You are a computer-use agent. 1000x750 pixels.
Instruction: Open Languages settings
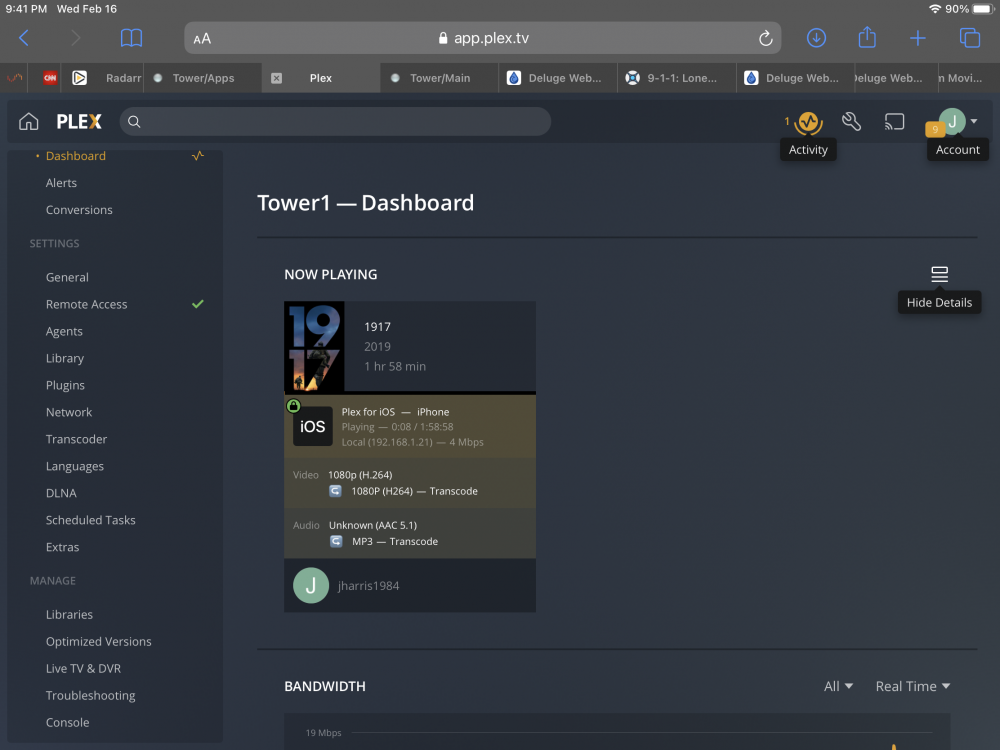(x=75, y=466)
